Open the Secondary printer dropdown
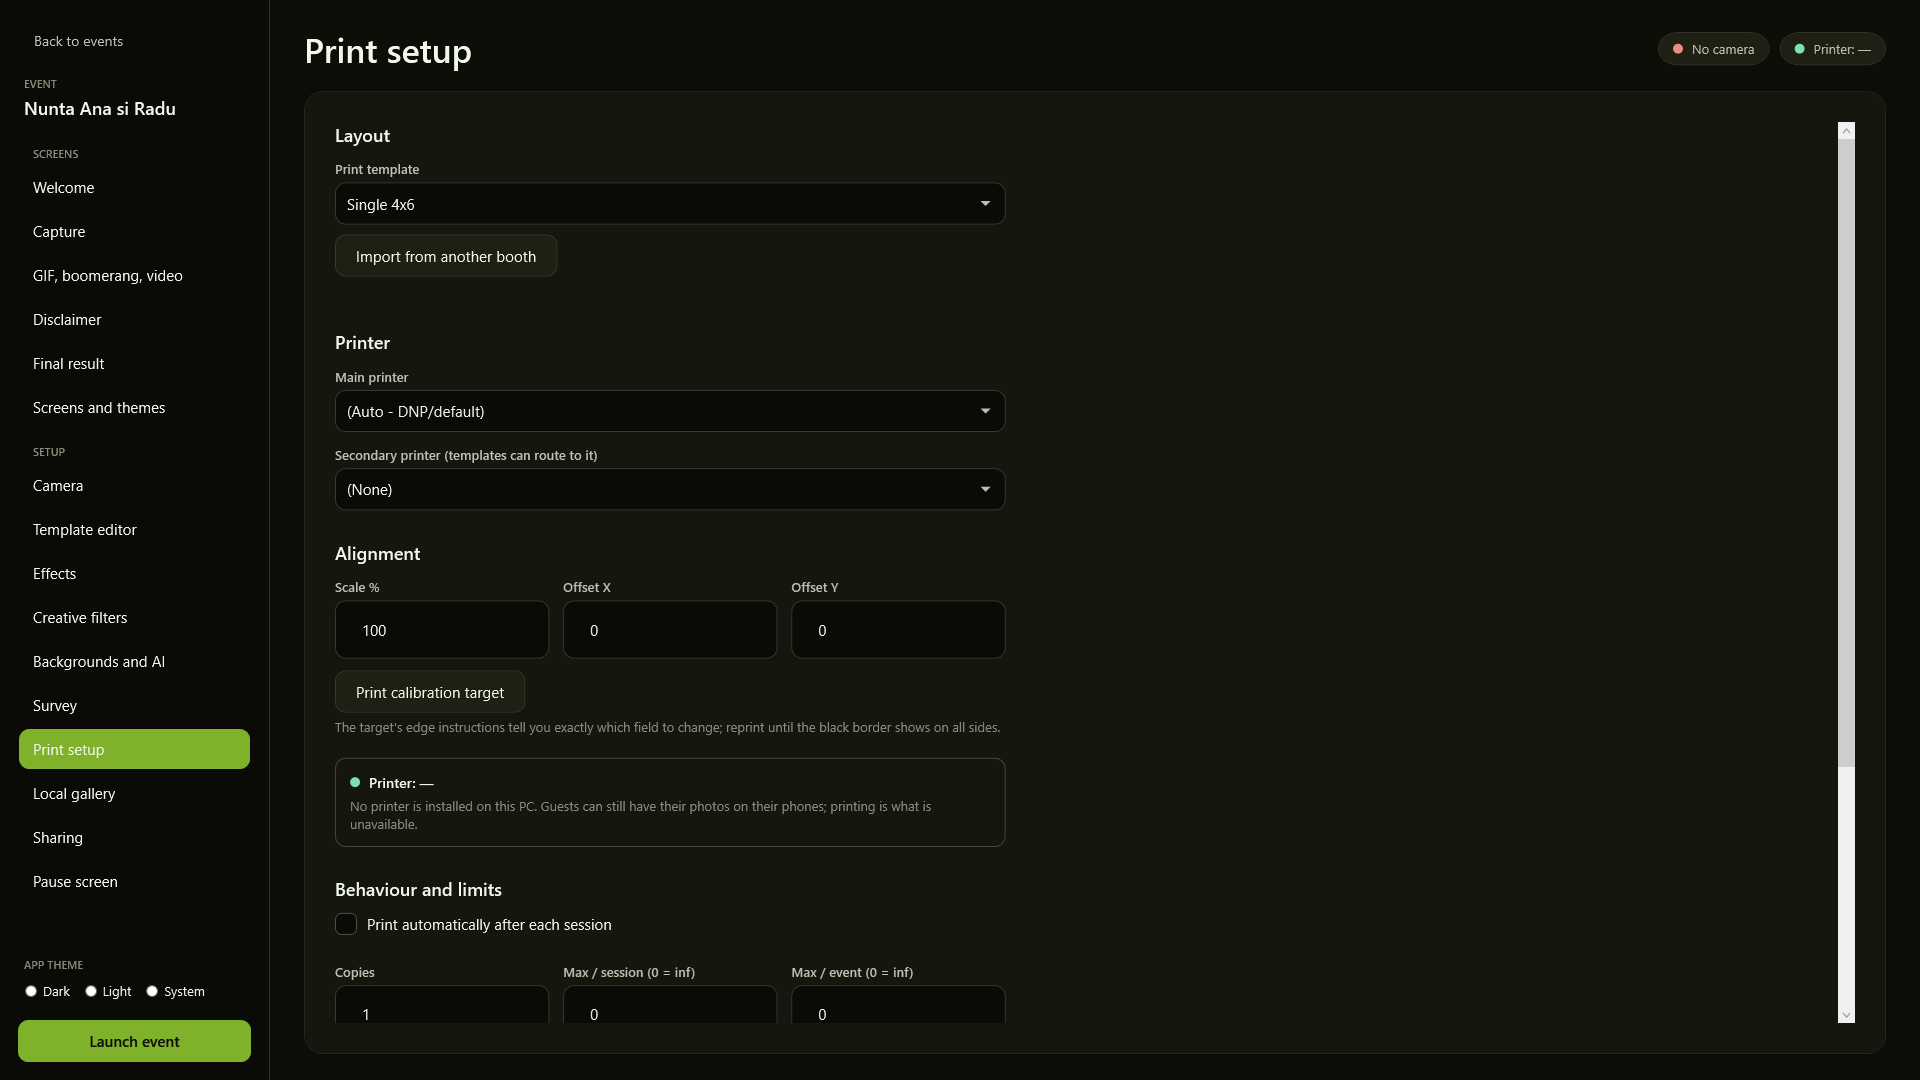Viewport: 1920px width, 1080px height. [670, 489]
